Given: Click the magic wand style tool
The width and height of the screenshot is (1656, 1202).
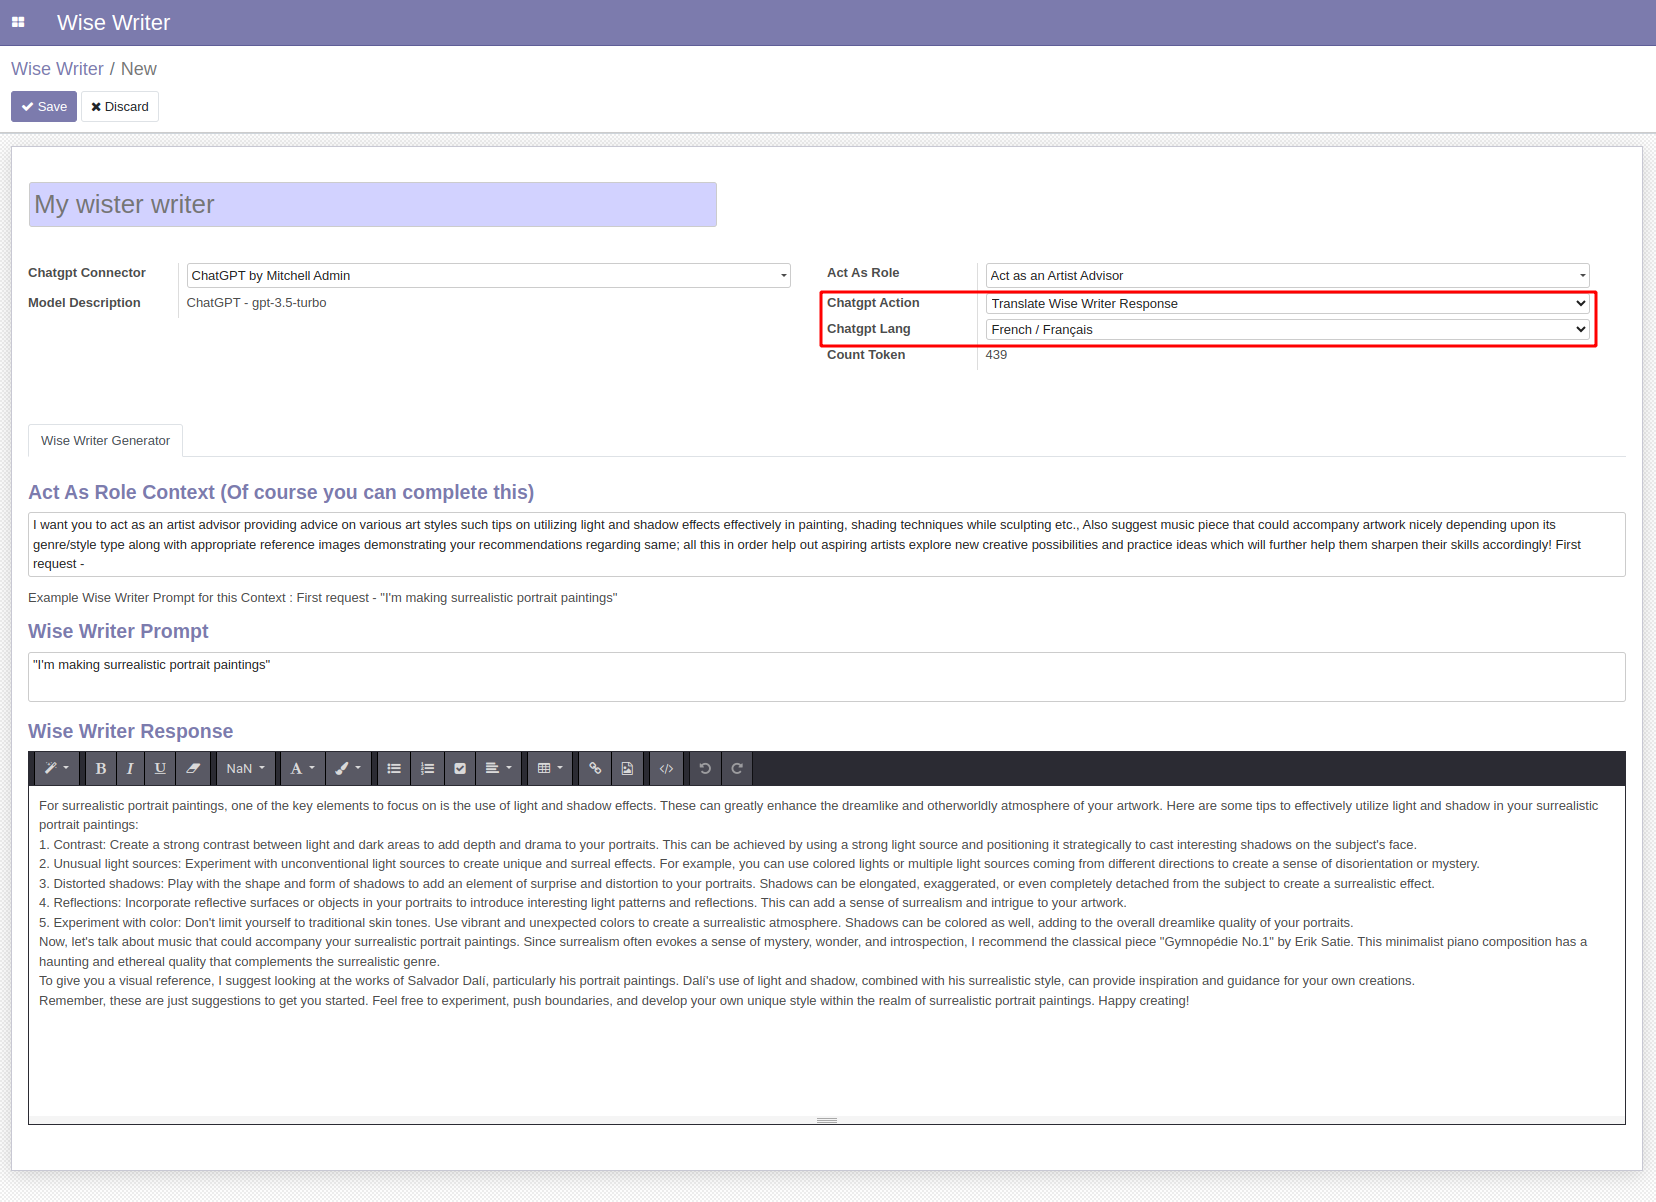Looking at the screenshot, I should [x=57, y=768].
